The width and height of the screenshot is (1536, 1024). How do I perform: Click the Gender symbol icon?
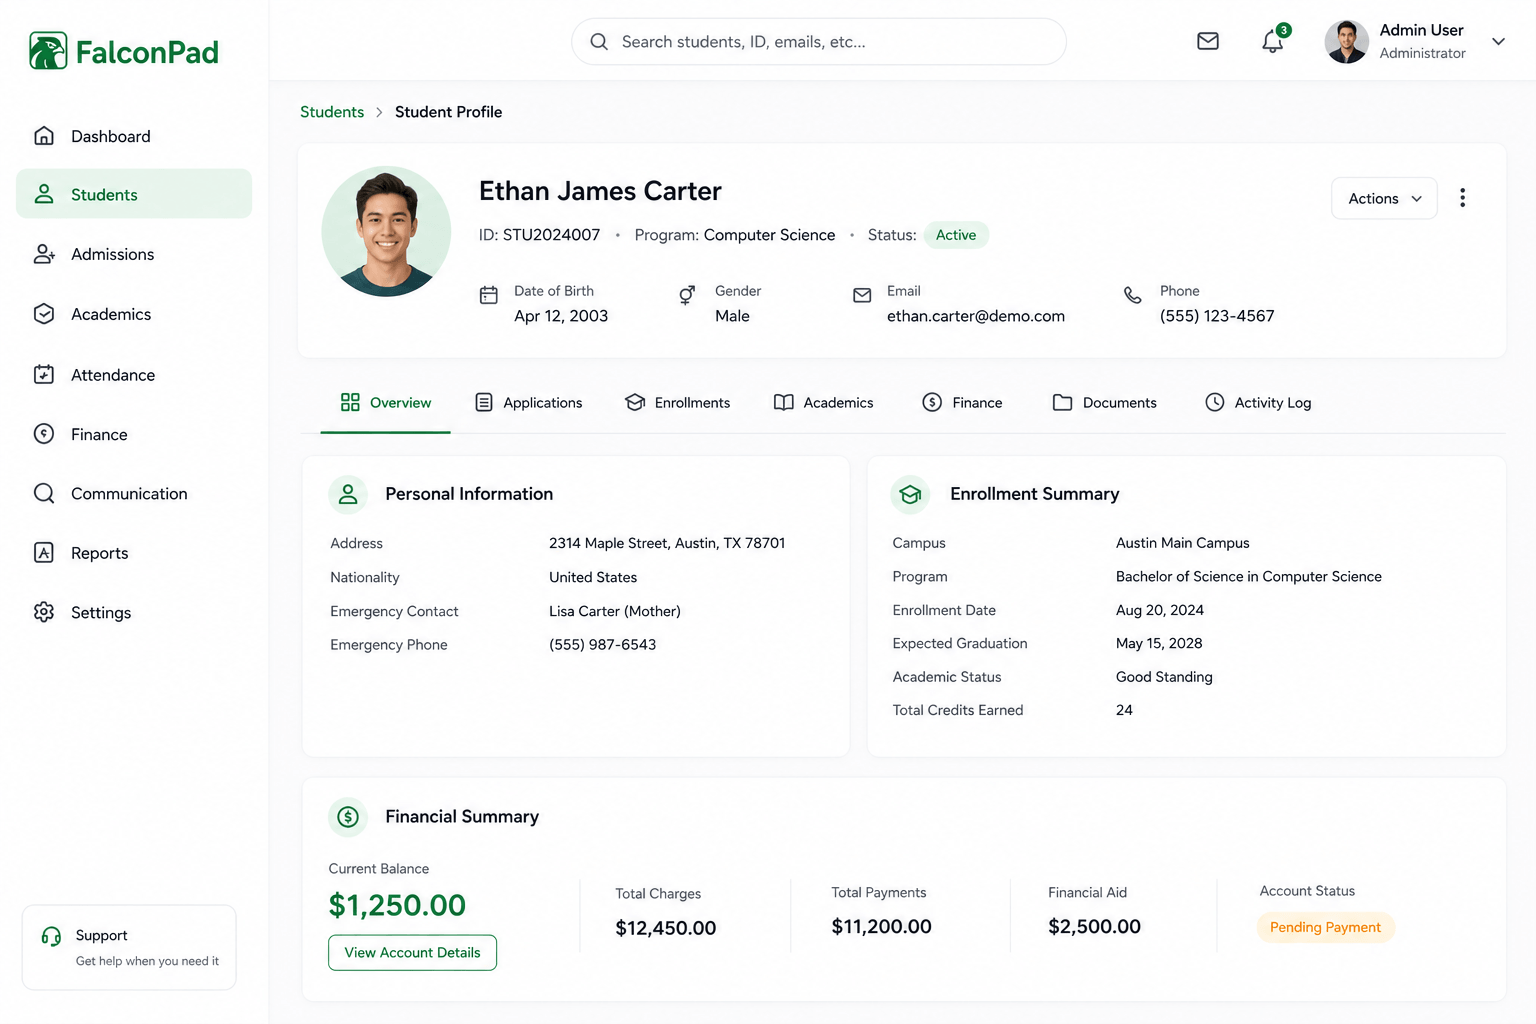(x=687, y=295)
